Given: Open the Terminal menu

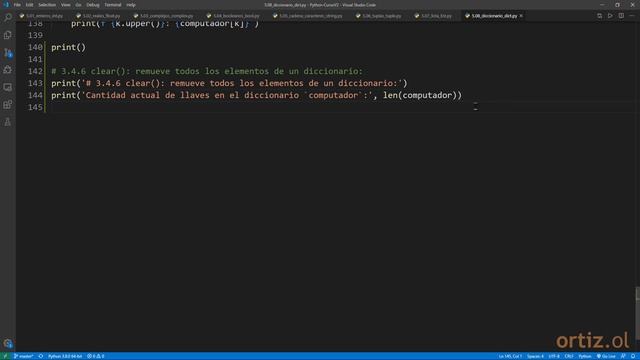Looking at the screenshot, I should [113, 5].
